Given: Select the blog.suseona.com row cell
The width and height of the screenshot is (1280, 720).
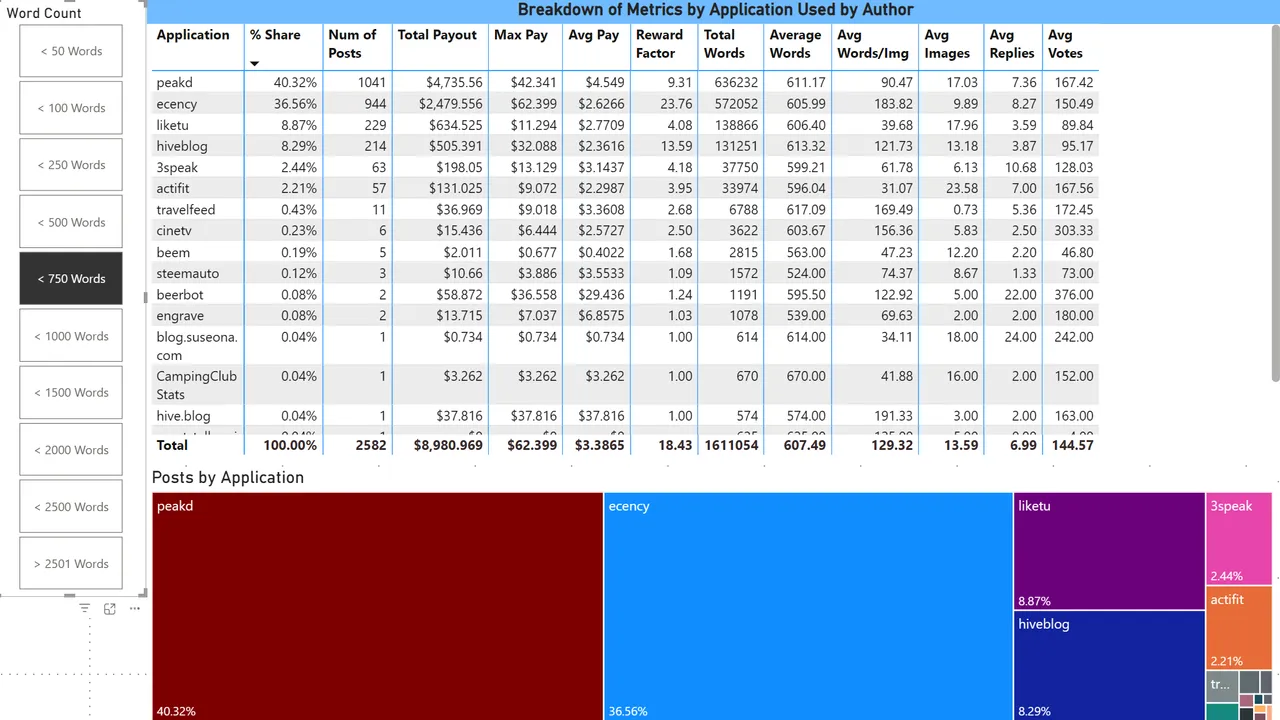Looking at the screenshot, I should pos(197,346).
